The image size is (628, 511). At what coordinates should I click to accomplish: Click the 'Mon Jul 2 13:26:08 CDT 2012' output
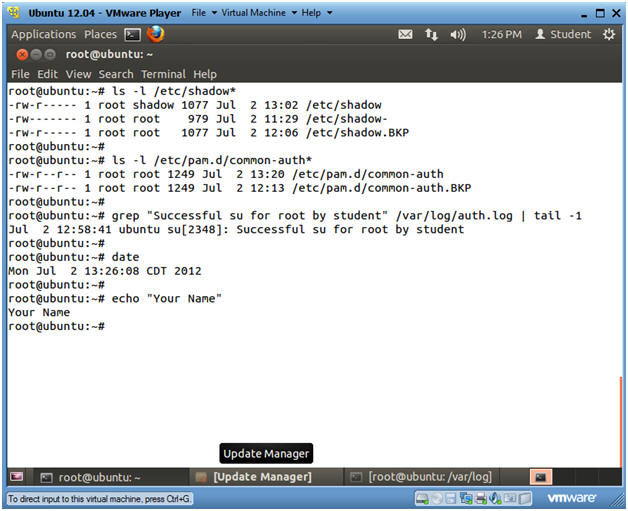105,271
